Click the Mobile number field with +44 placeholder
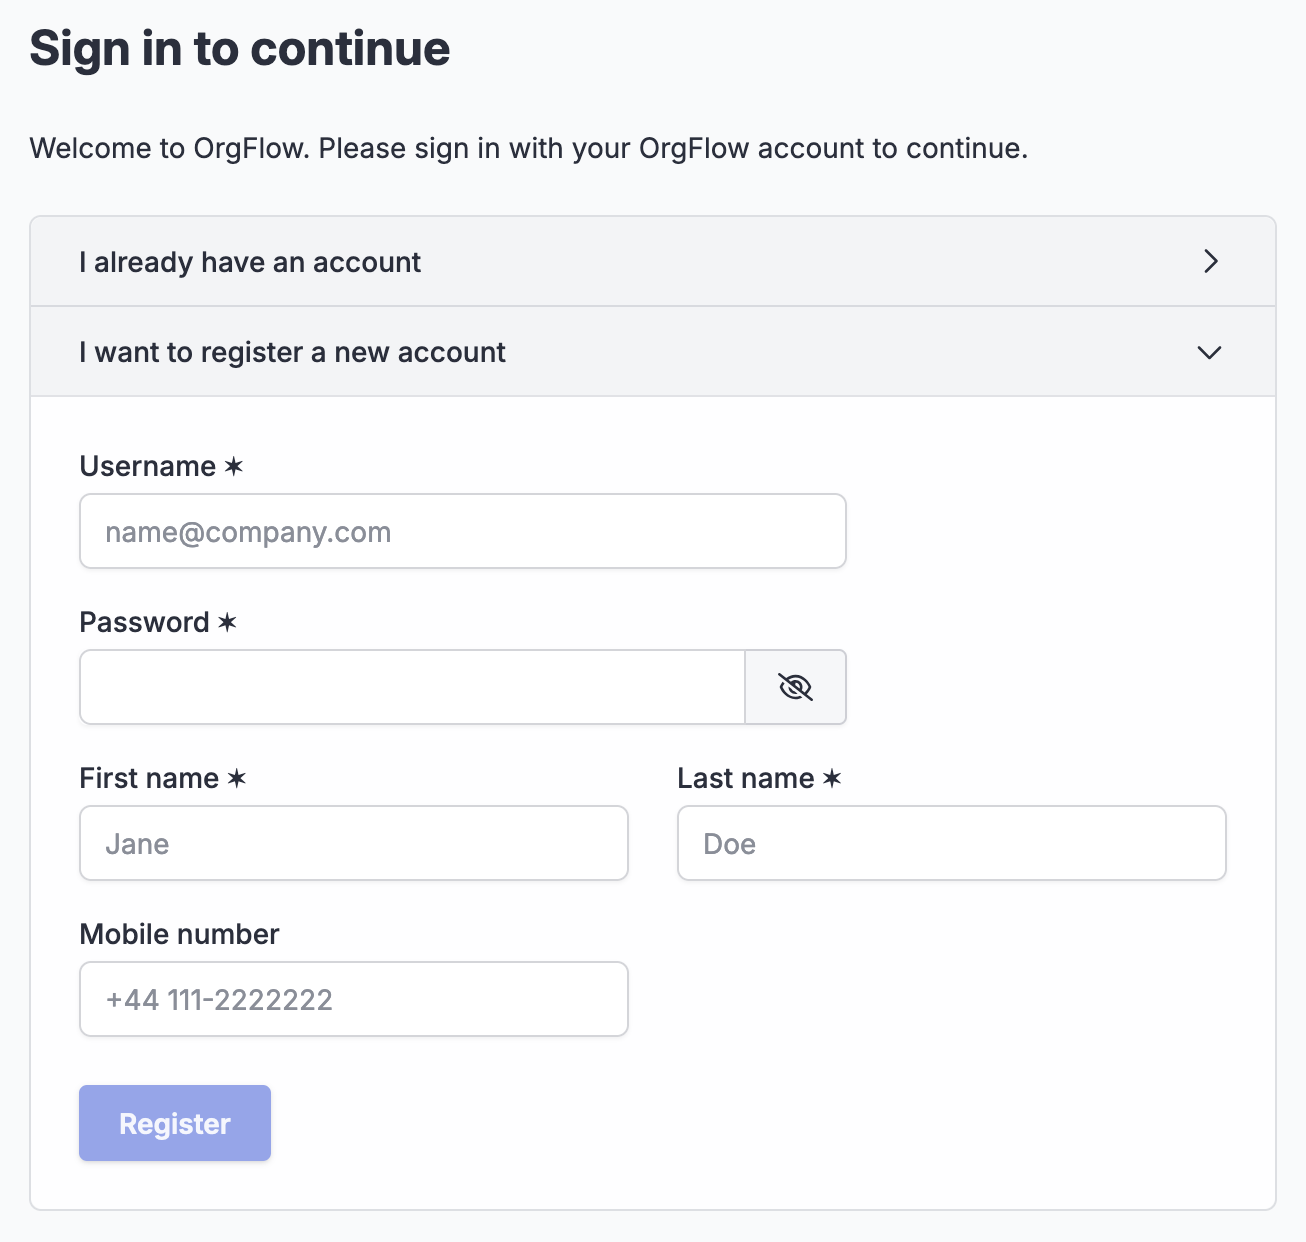Viewport: 1306px width, 1242px height. pyautogui.click(x=354, y=999)
